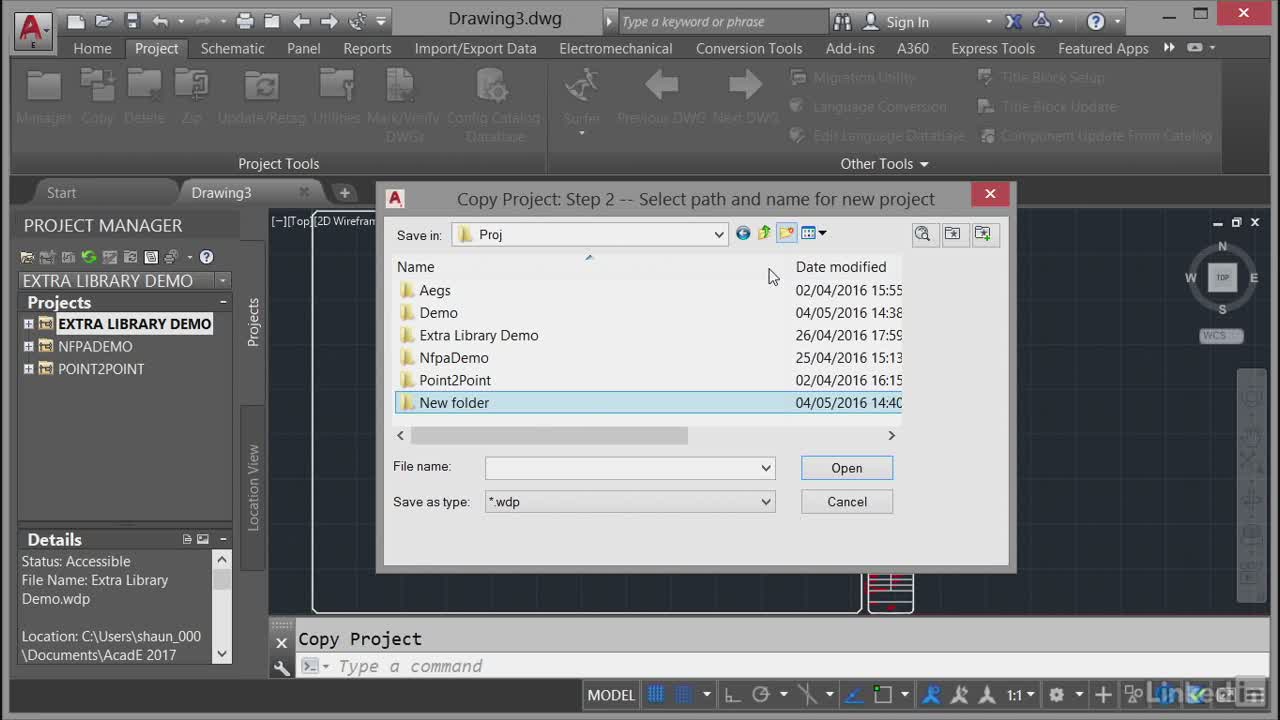Click the help question mark in Project Manager

[x=206, y=257]
